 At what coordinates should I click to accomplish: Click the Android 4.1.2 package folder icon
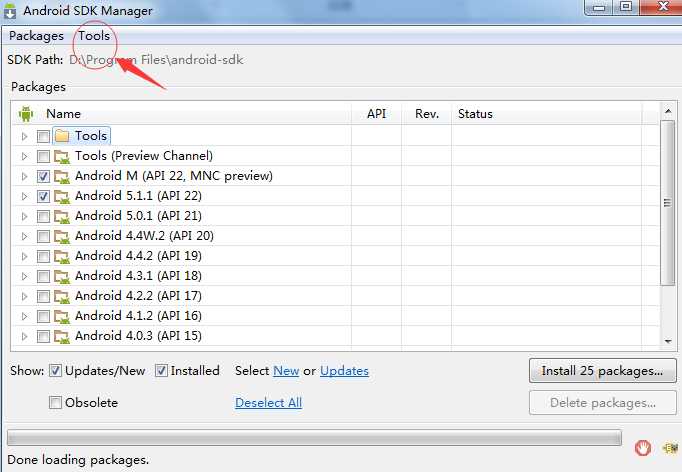coord(62,317)
